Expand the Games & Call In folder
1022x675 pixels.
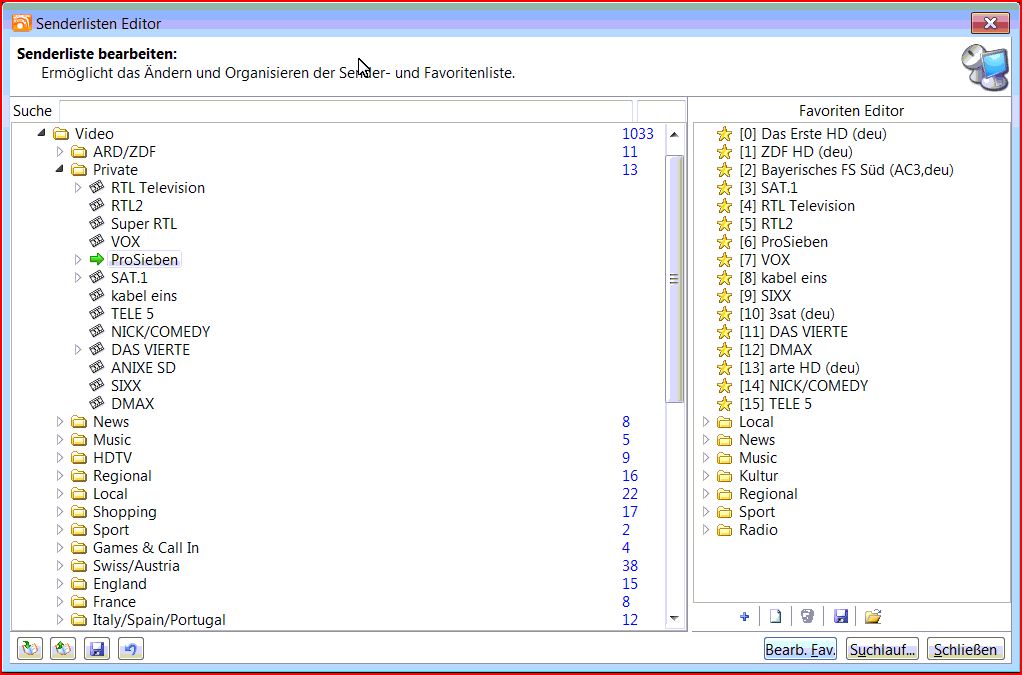(60, 547)
